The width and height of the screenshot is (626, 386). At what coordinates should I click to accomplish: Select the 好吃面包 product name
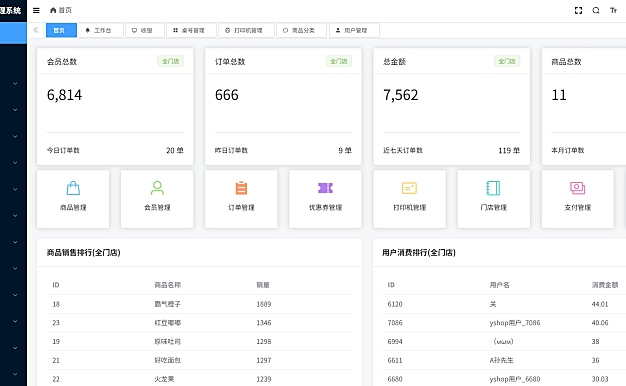(168, 360)
